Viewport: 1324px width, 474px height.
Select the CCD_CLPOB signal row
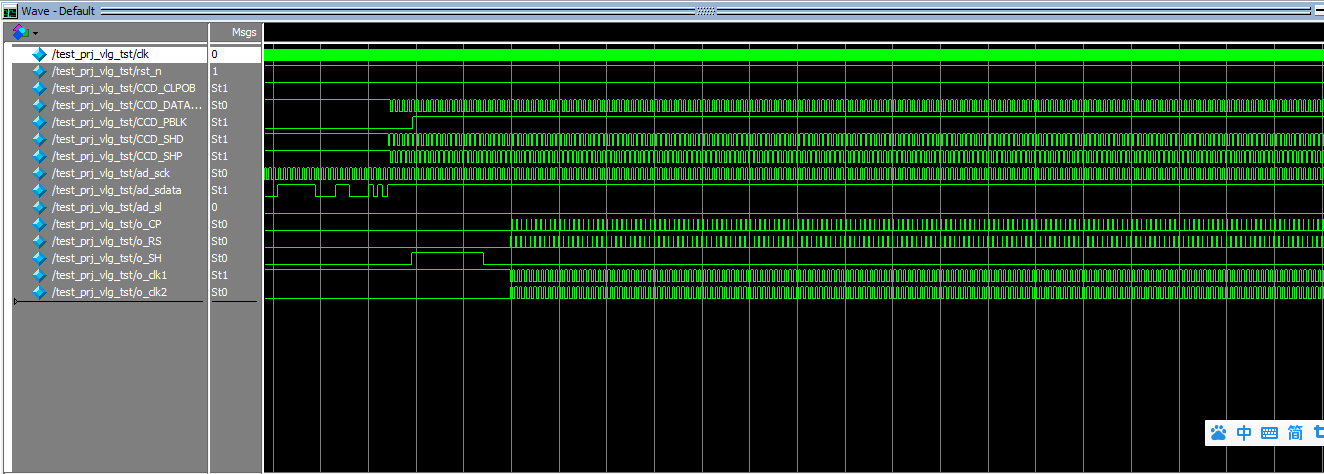(x=123, y=88)
